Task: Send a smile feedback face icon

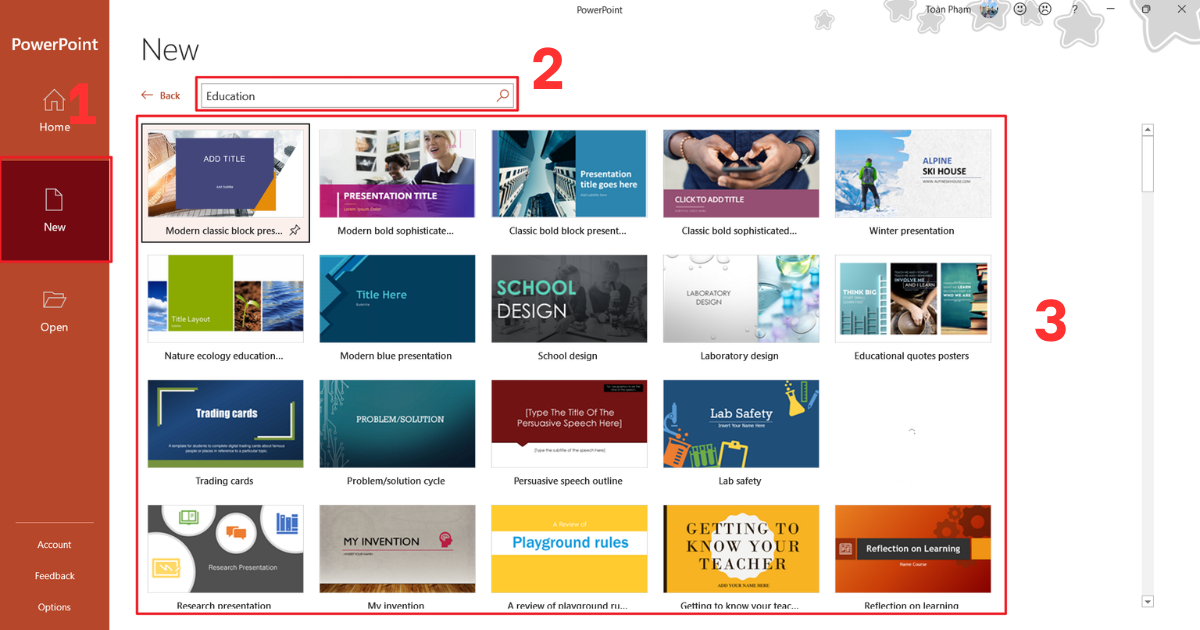Action: click(1020, 9)
